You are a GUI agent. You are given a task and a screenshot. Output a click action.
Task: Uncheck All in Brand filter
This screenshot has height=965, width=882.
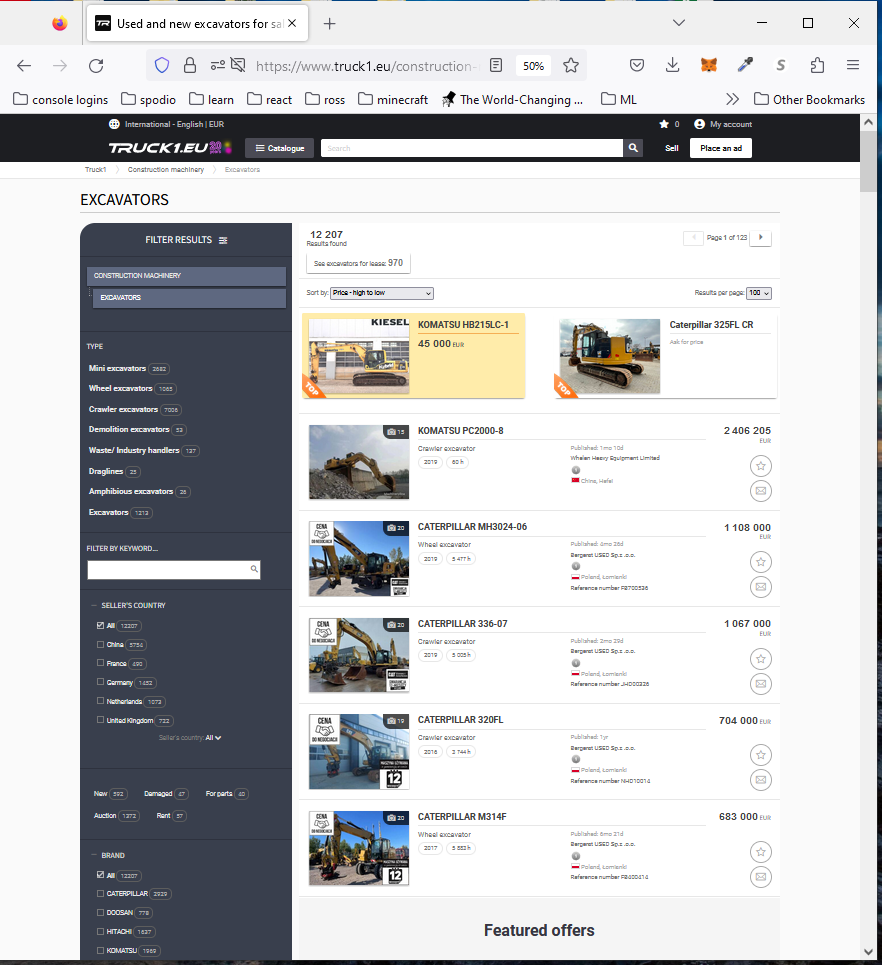coord(100,875)
